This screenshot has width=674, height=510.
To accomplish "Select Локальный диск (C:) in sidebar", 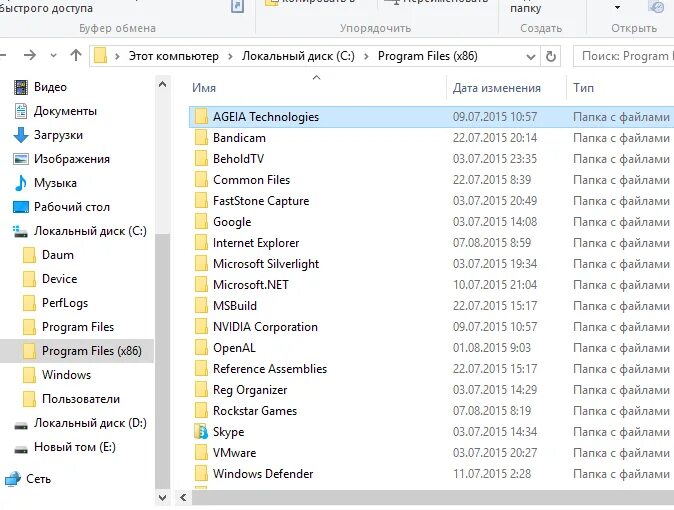I will (80, 231).
